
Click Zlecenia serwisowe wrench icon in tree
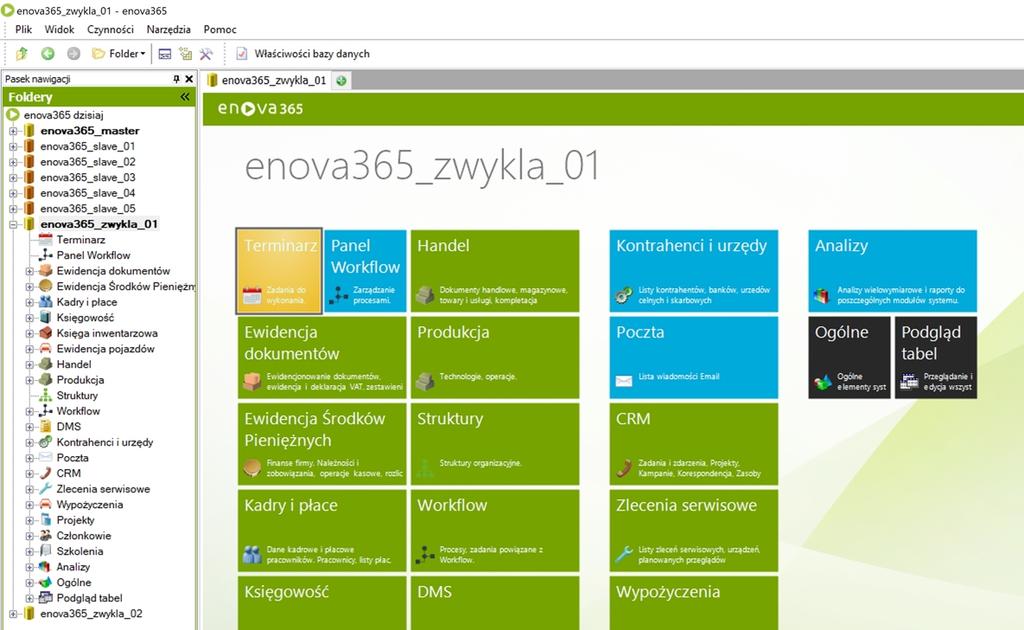tap(45, 489)
